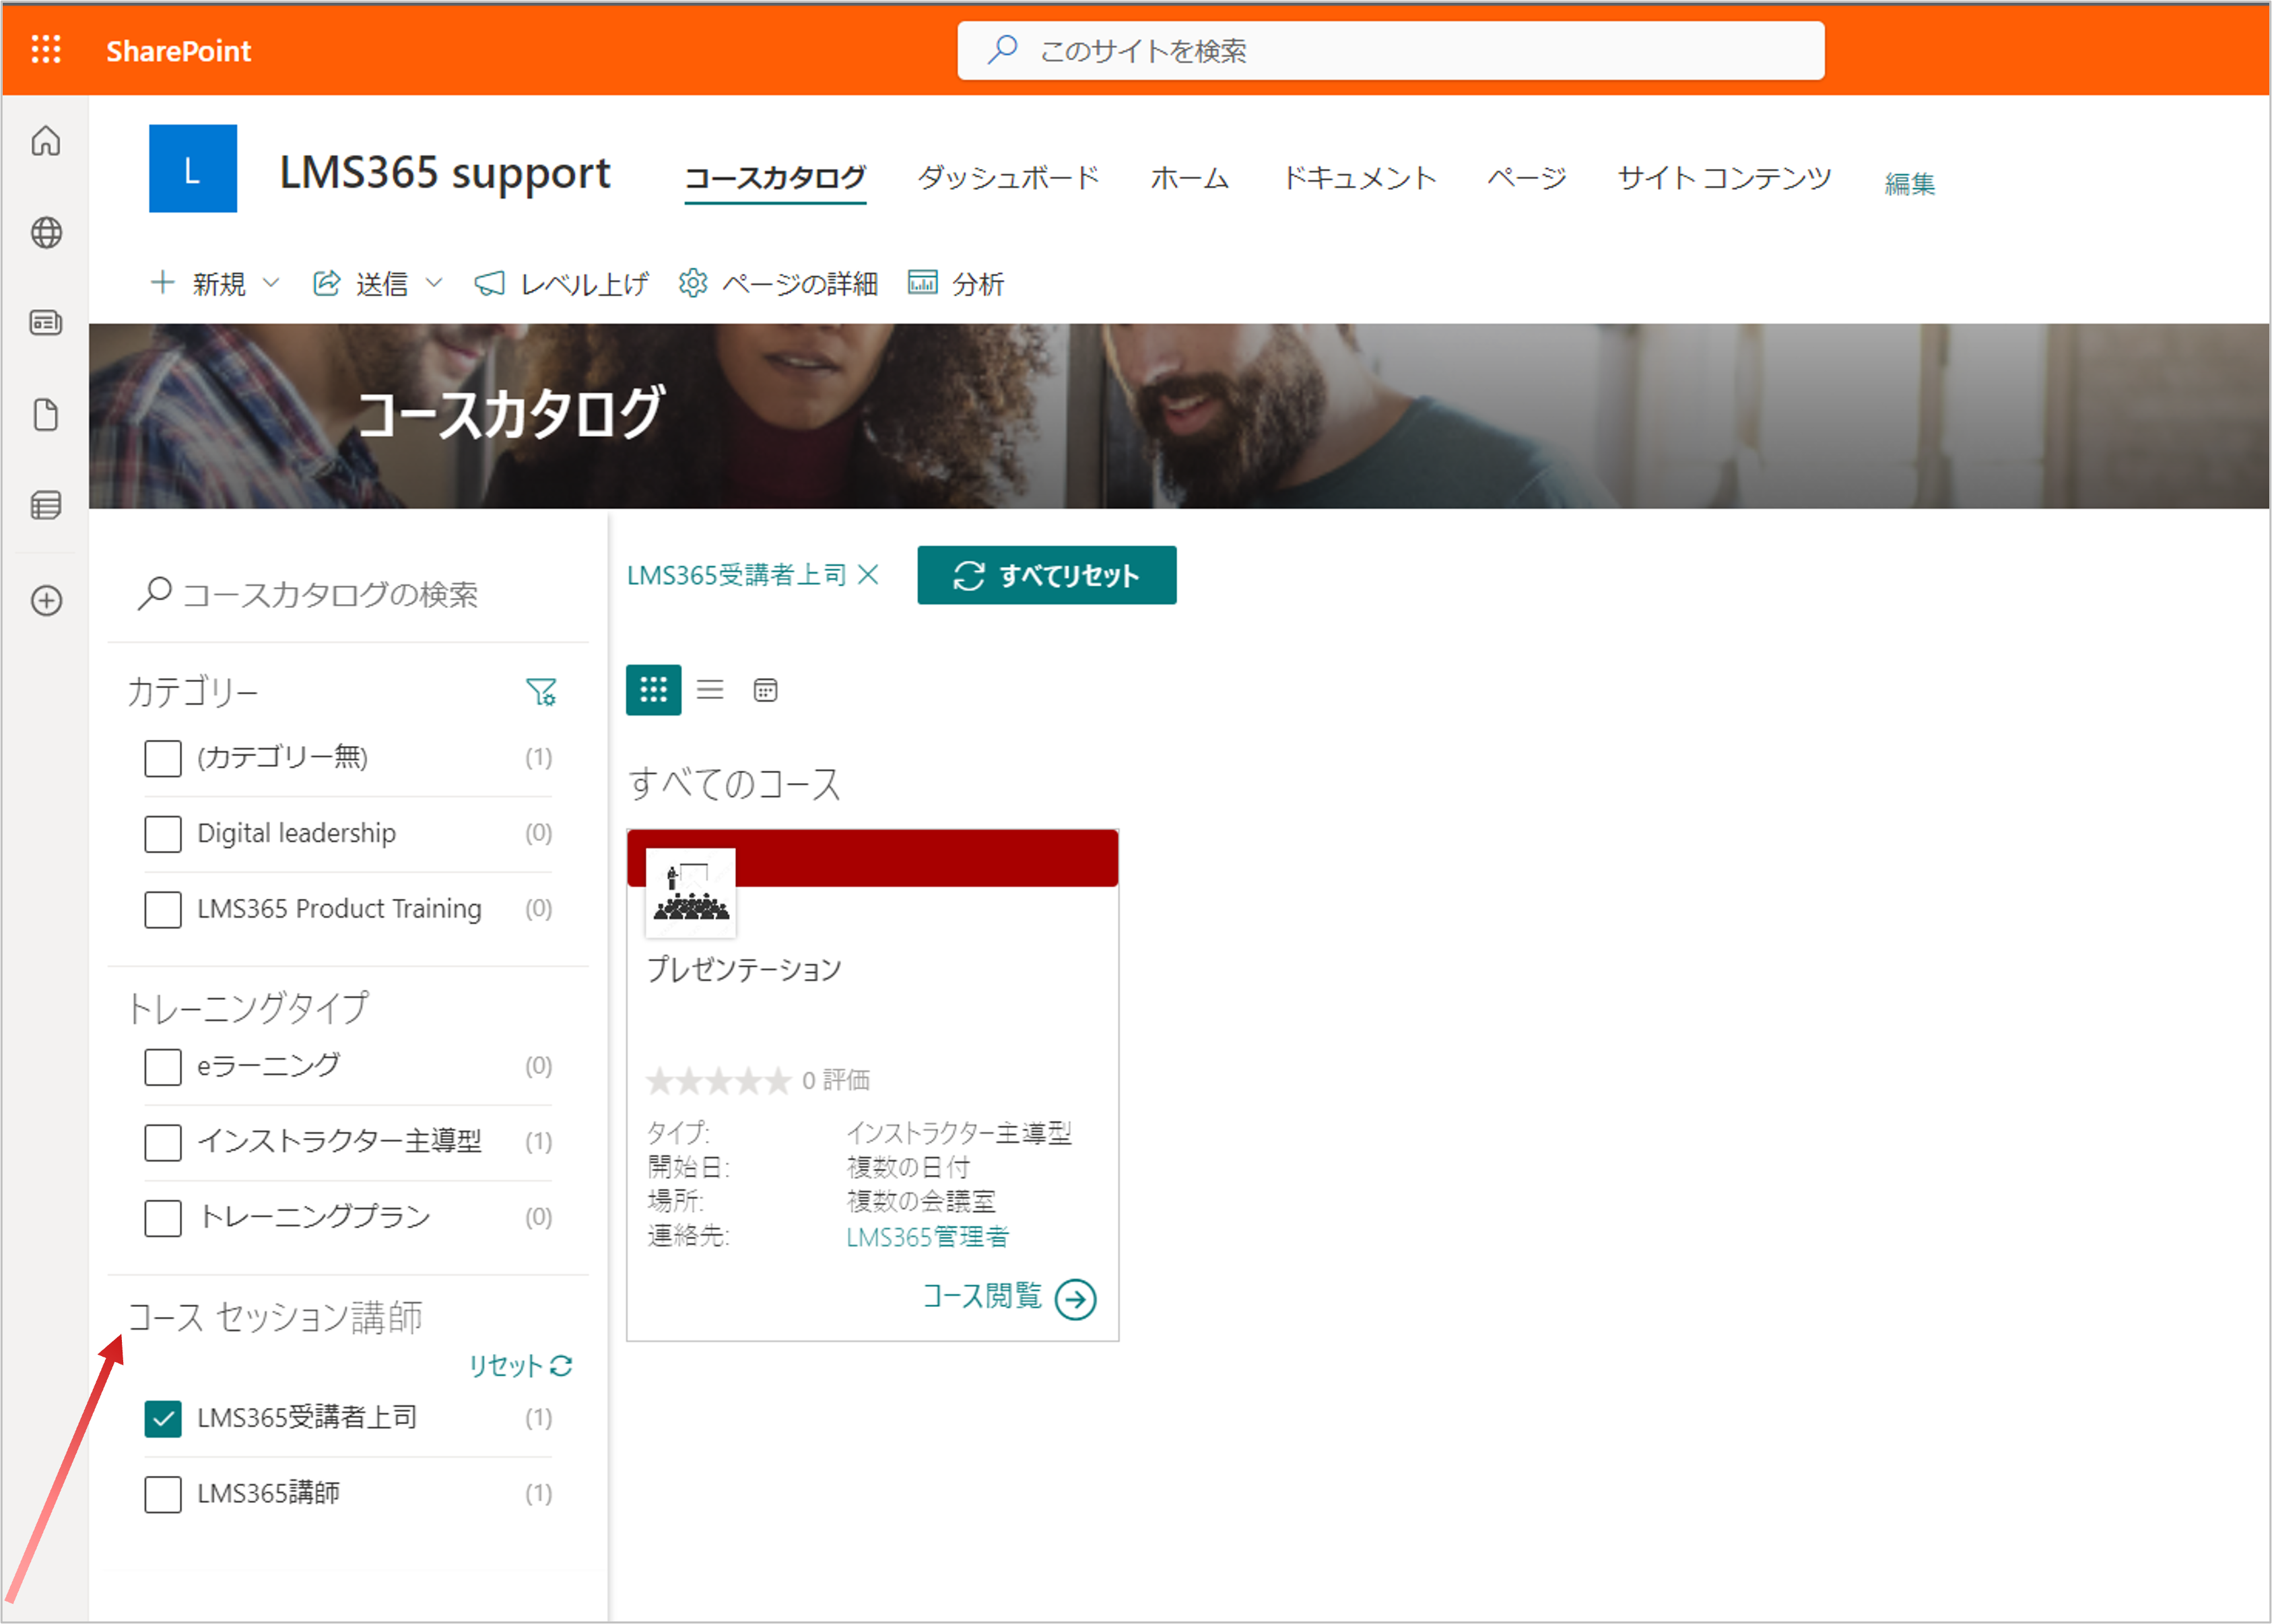Open the globe My sites icon
Screen dimensions: 2272x1624
click(46, 233)
